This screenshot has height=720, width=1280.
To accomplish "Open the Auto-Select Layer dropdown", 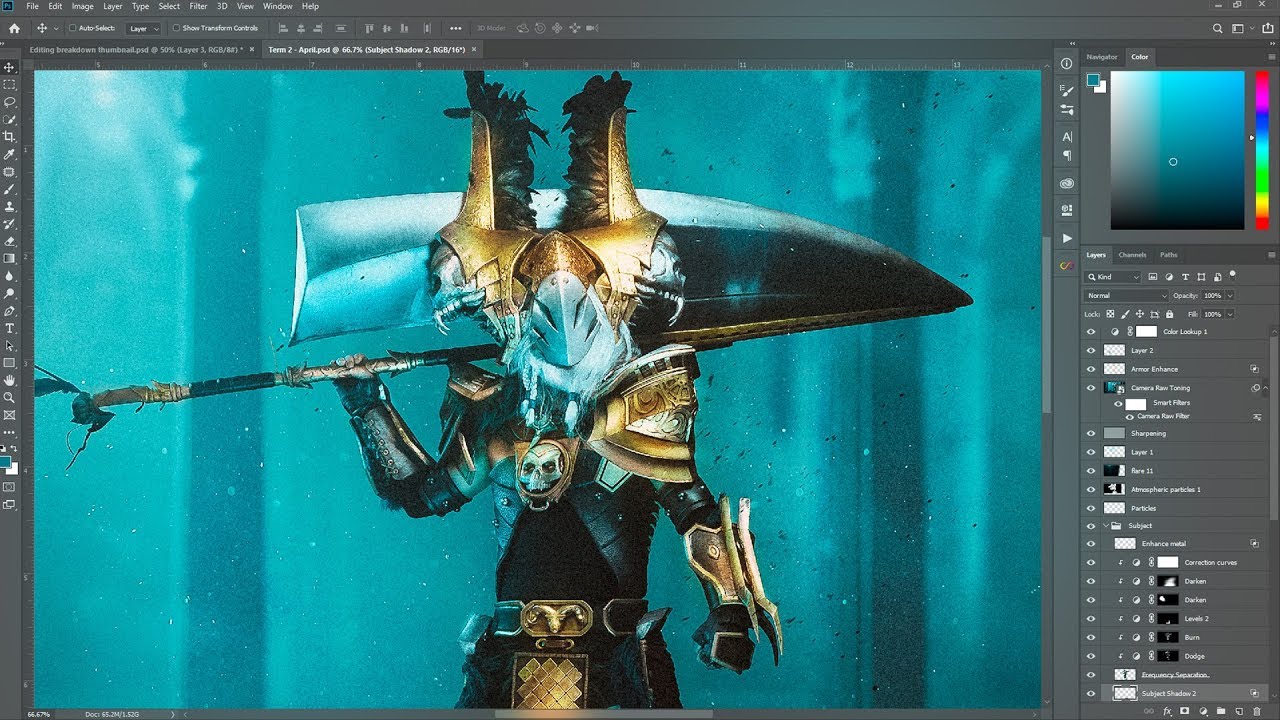I will pos(144,28).
